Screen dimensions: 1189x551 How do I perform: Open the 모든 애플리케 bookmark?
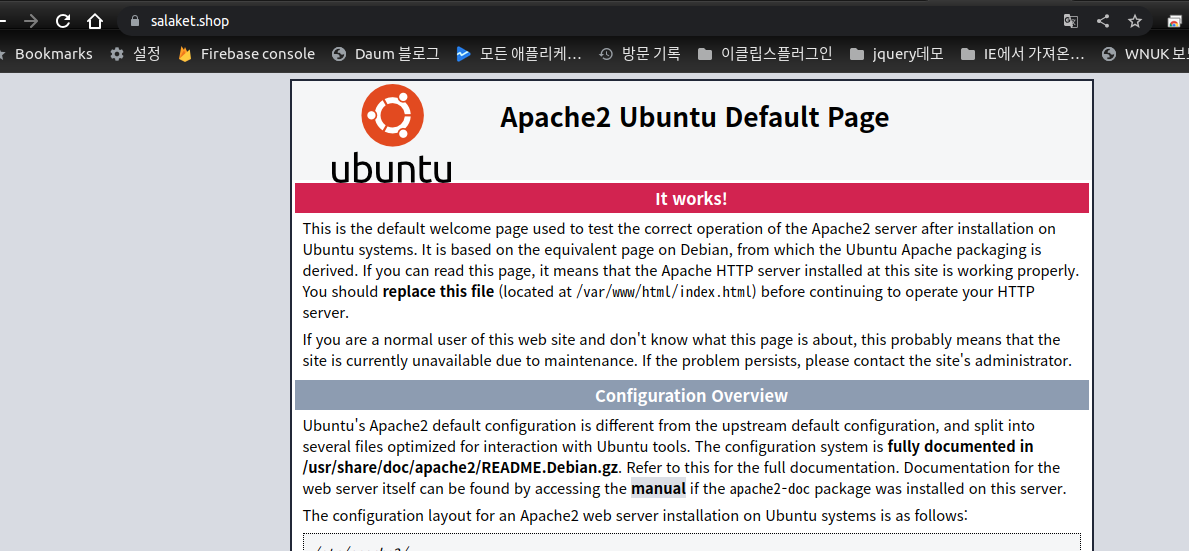[x=519, y=54]
